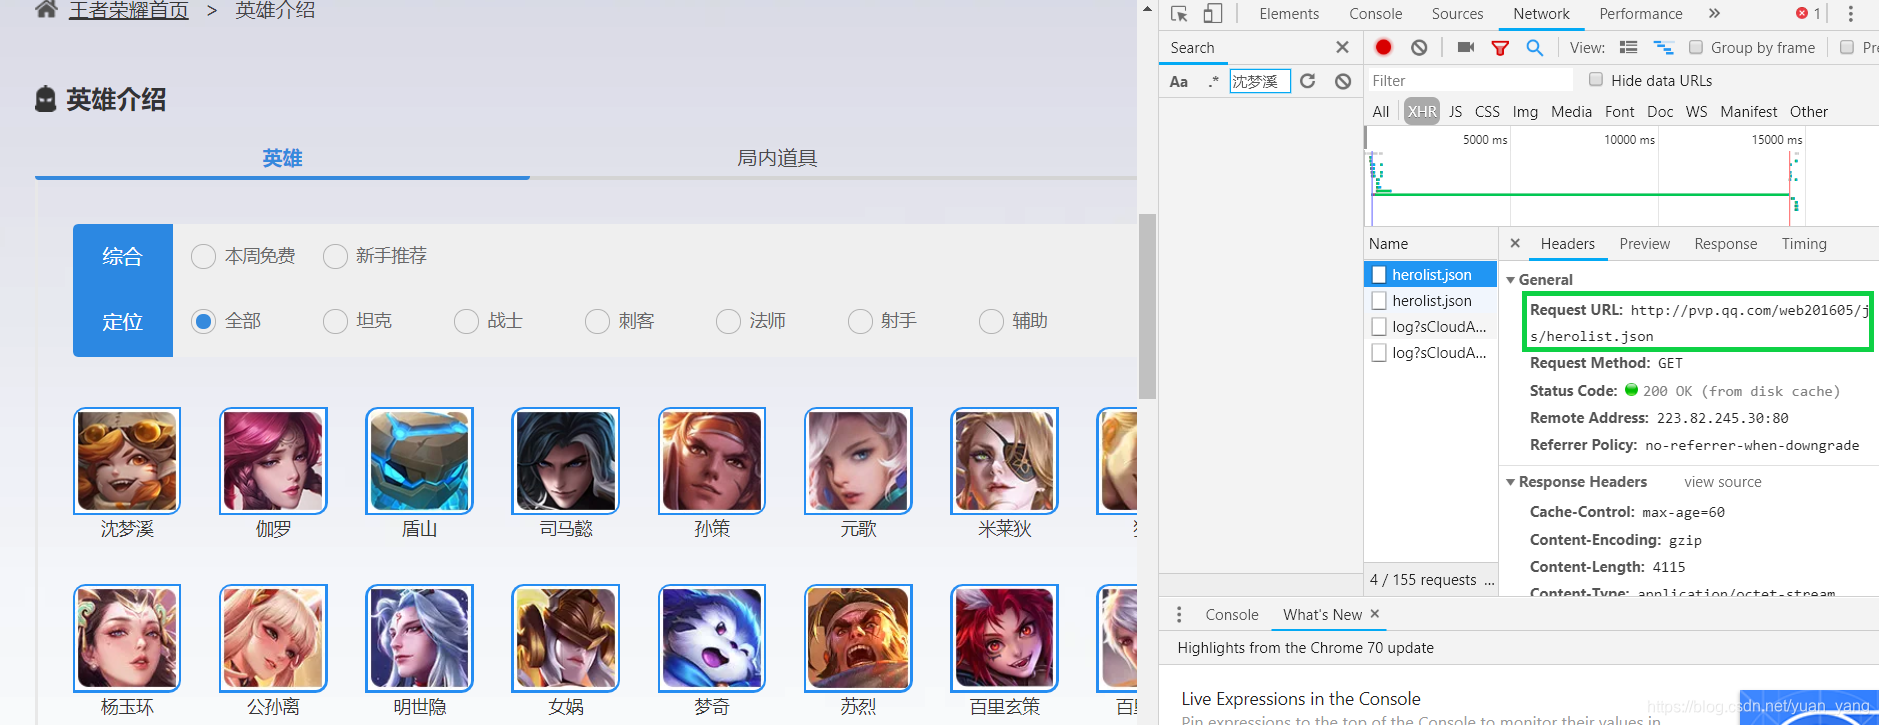Collapse the General section triangle
The height and width of the screenshot is (725, 1879).
pyautogui.click(x=1510, y=280)
